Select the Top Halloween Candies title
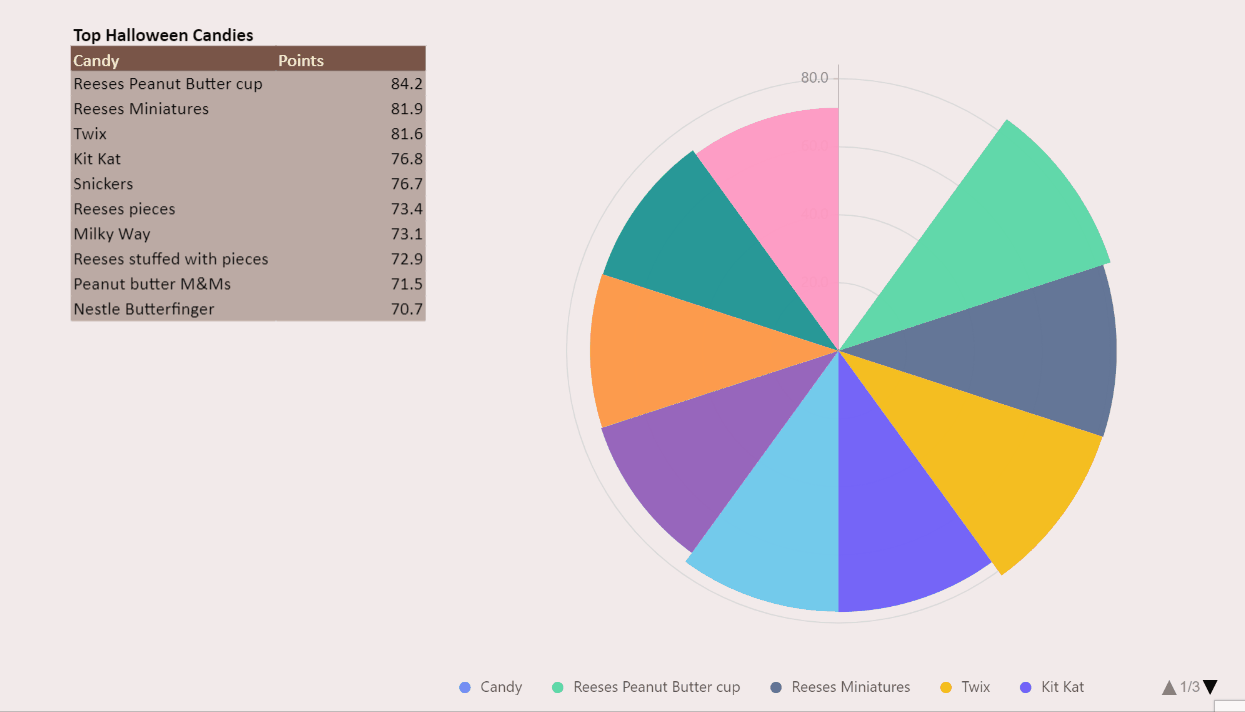This screenshot has width=1245, height=712. 163,35
